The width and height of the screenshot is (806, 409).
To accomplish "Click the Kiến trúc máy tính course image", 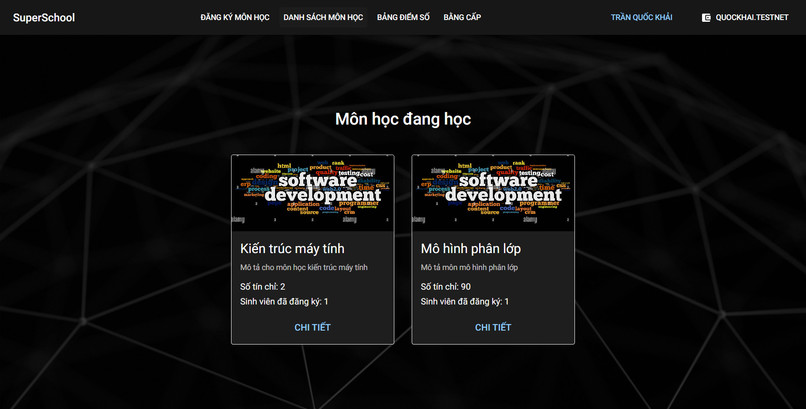I will pyautogui.click(x=313, y=193).
